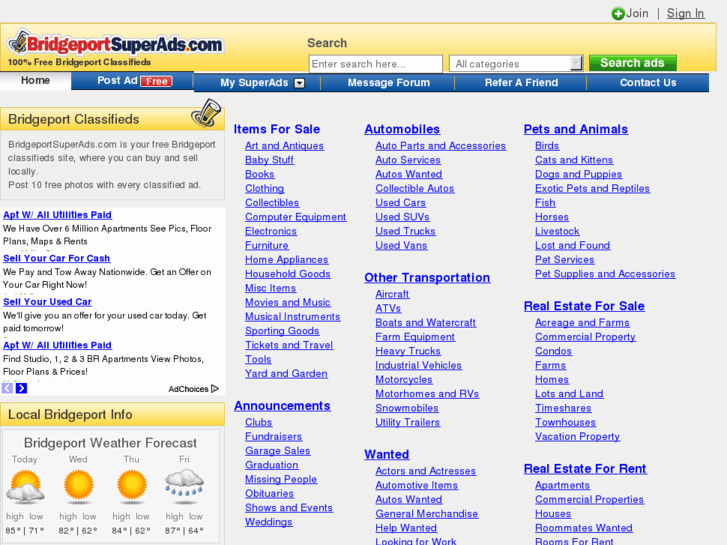
Task: Open Items For Sale heading
Action: [277, 129]
